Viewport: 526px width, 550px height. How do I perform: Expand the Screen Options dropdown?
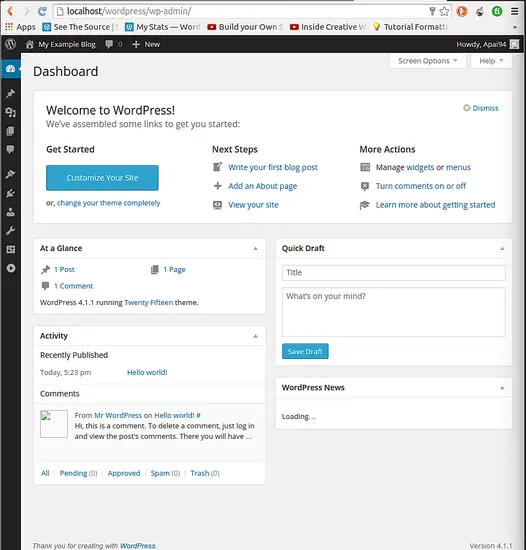[x=427, y=61]
